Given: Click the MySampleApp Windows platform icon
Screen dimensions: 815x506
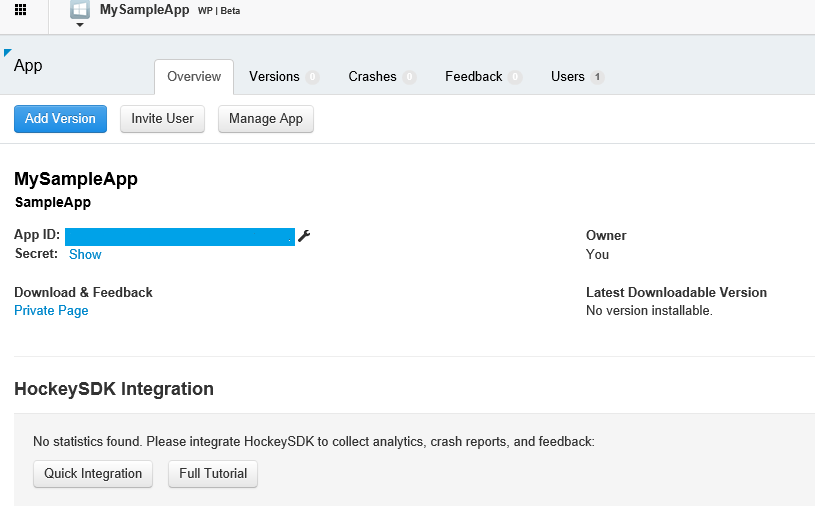Looking at the screenshot, I should [x=80, y=9].
